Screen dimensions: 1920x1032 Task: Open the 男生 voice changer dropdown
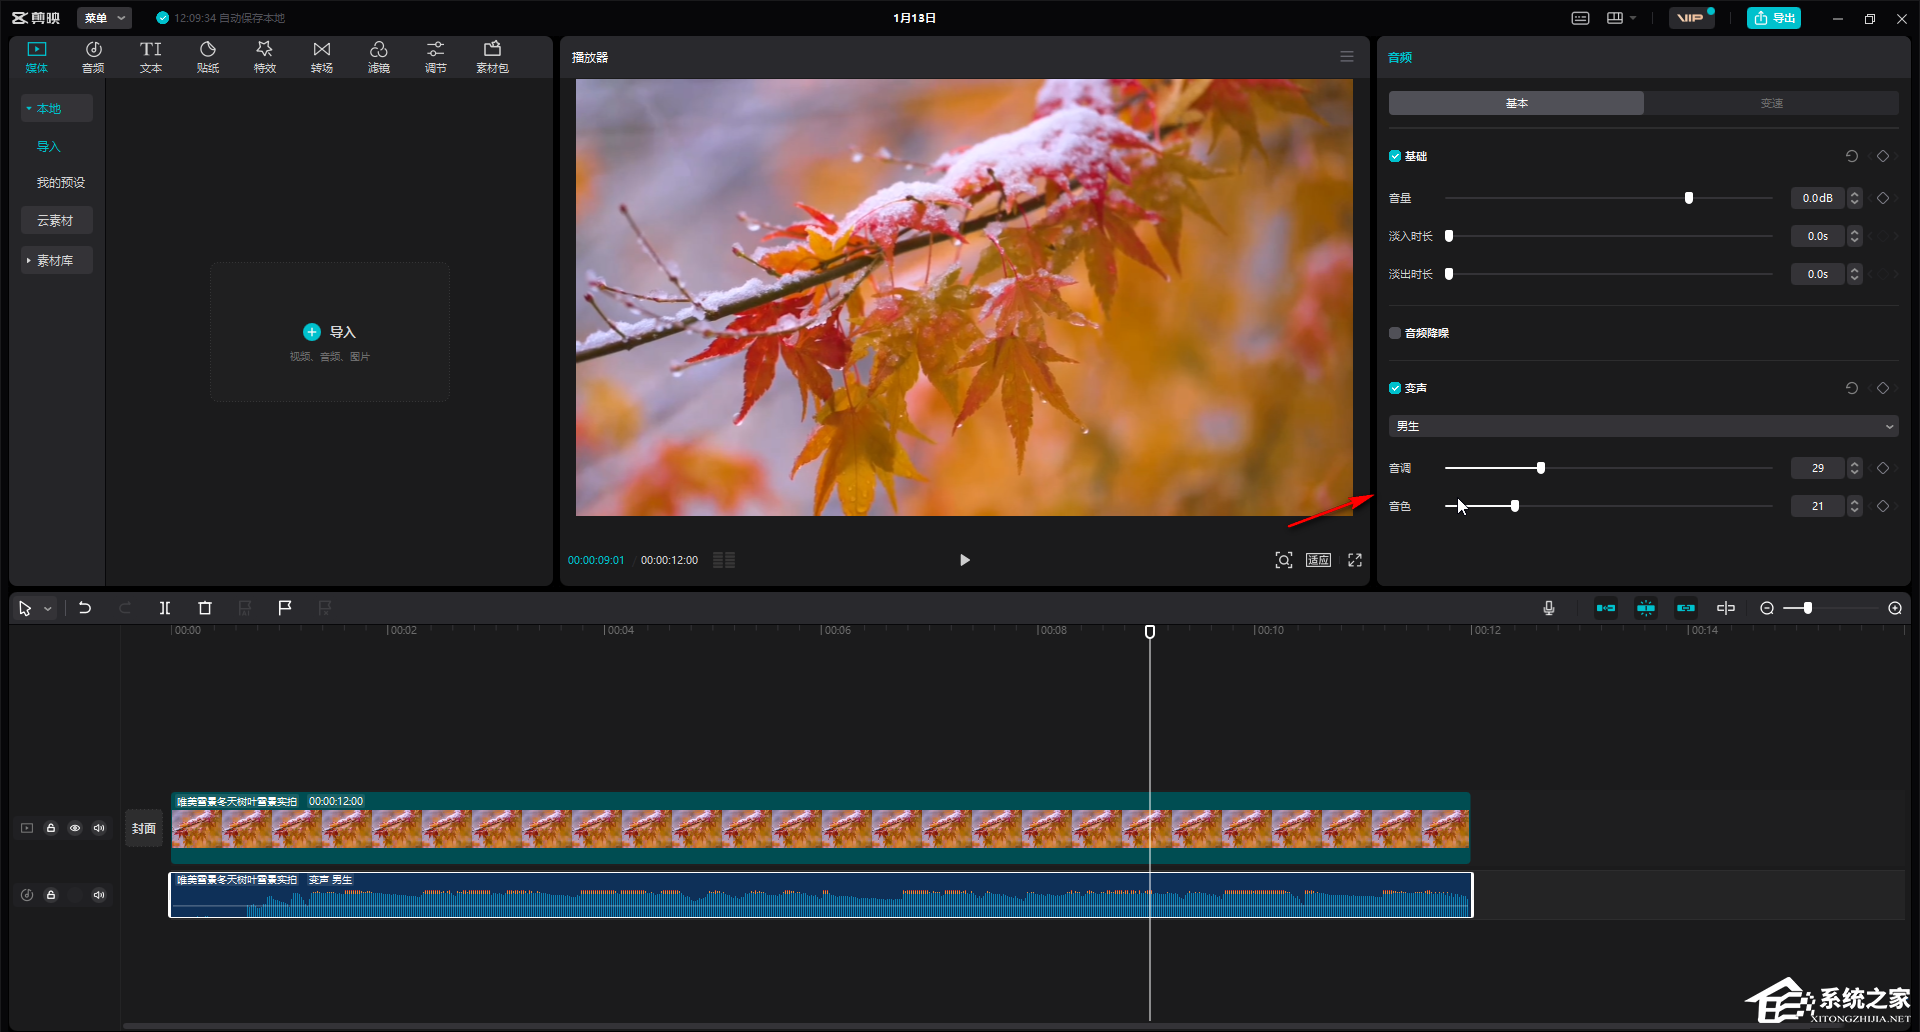click(x=1643, y=426)
